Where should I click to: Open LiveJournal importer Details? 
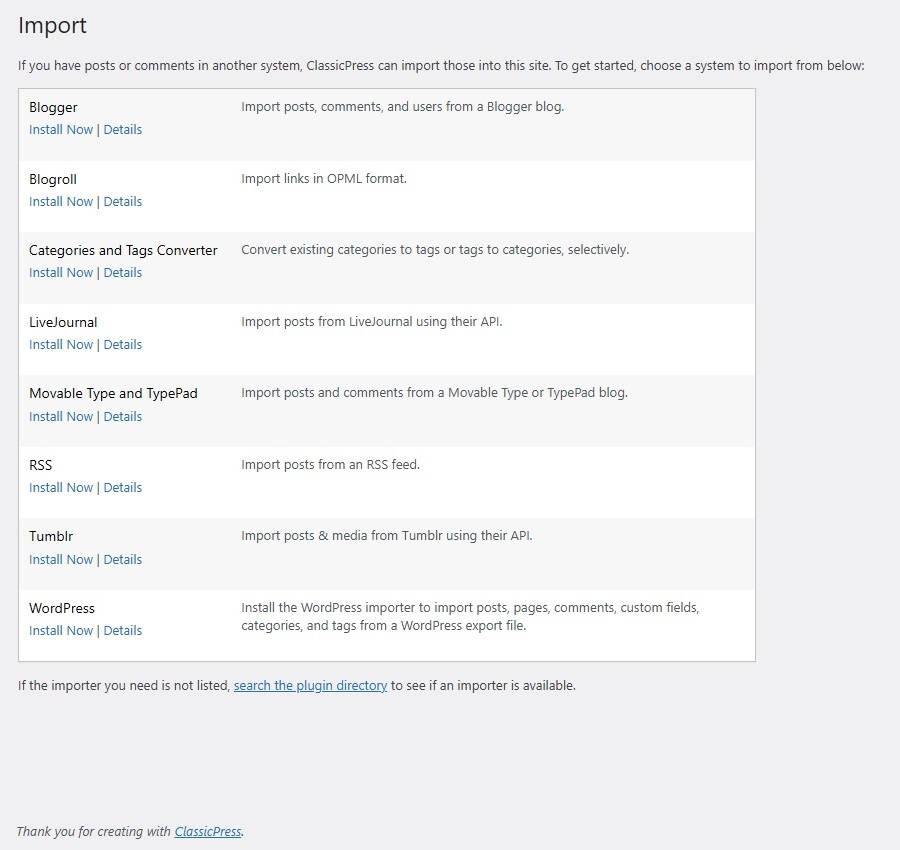click(x=122, y=344)
